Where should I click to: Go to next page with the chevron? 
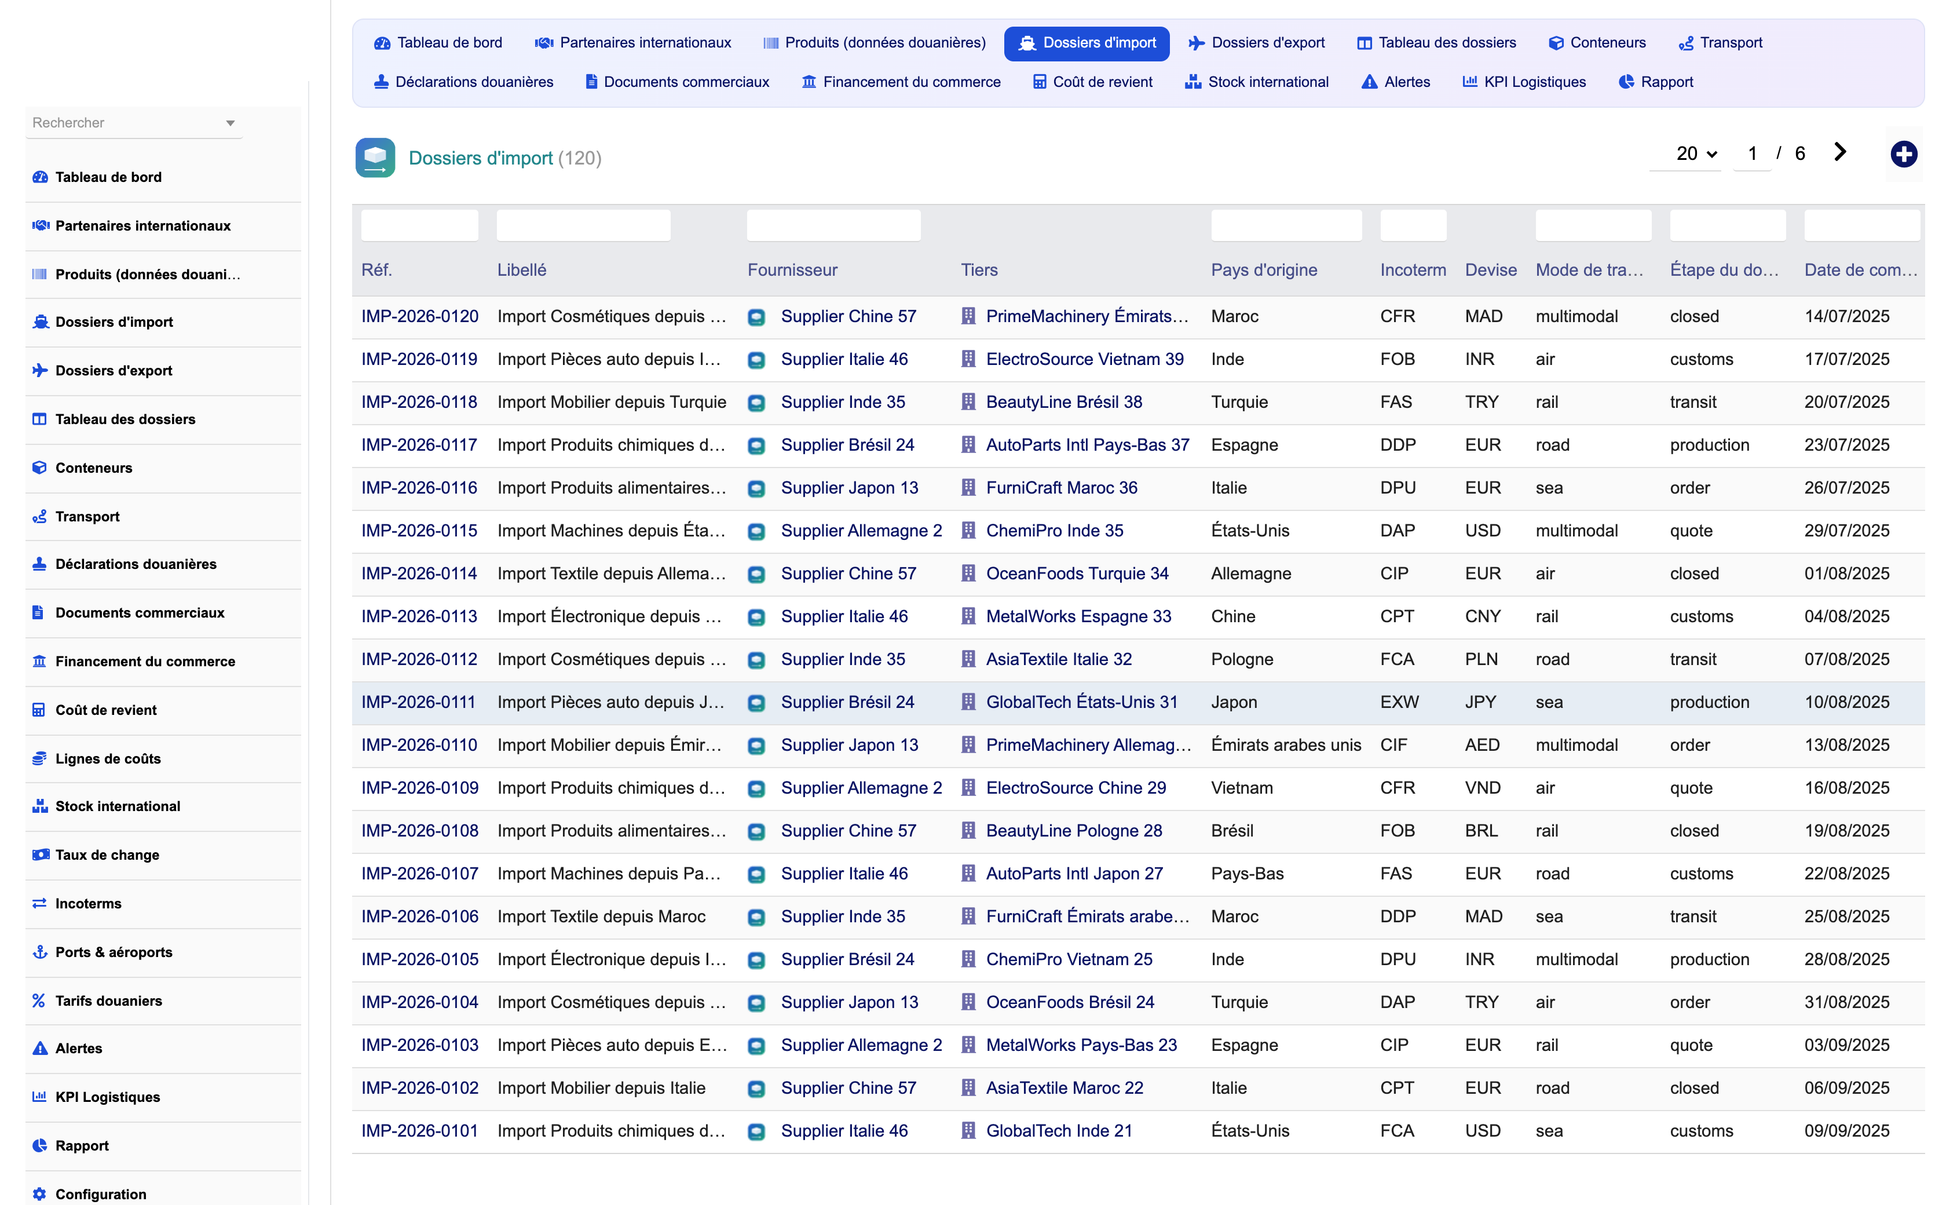pyautogui.click(x=1840, y=152)
